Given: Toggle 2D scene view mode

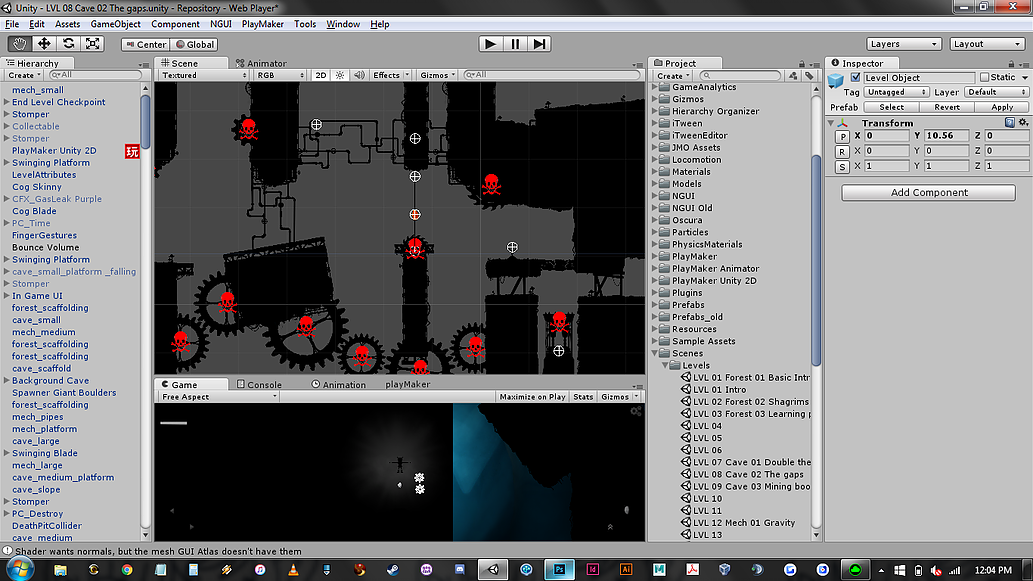Looking at the screenshot, I should click(x=321, y=75).
